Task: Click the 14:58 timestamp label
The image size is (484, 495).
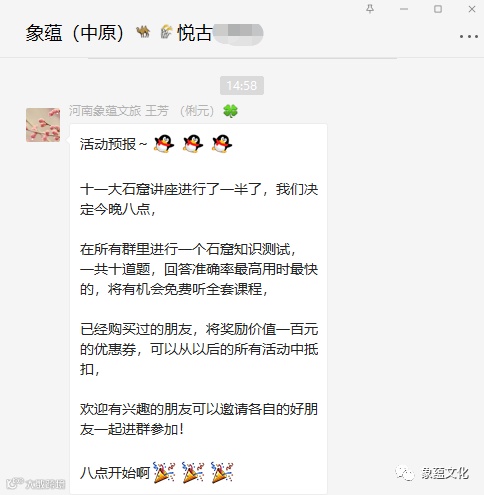Action: (x=242, y=85)
